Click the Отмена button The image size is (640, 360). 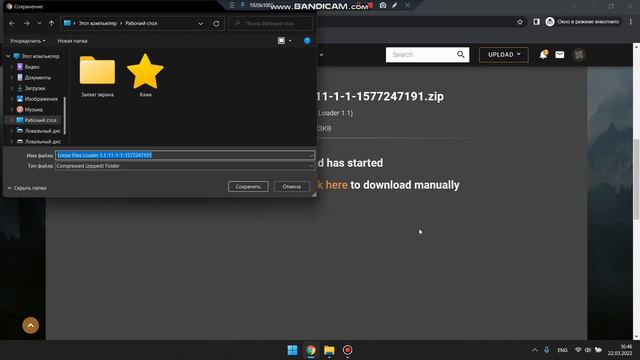(291, 187)
